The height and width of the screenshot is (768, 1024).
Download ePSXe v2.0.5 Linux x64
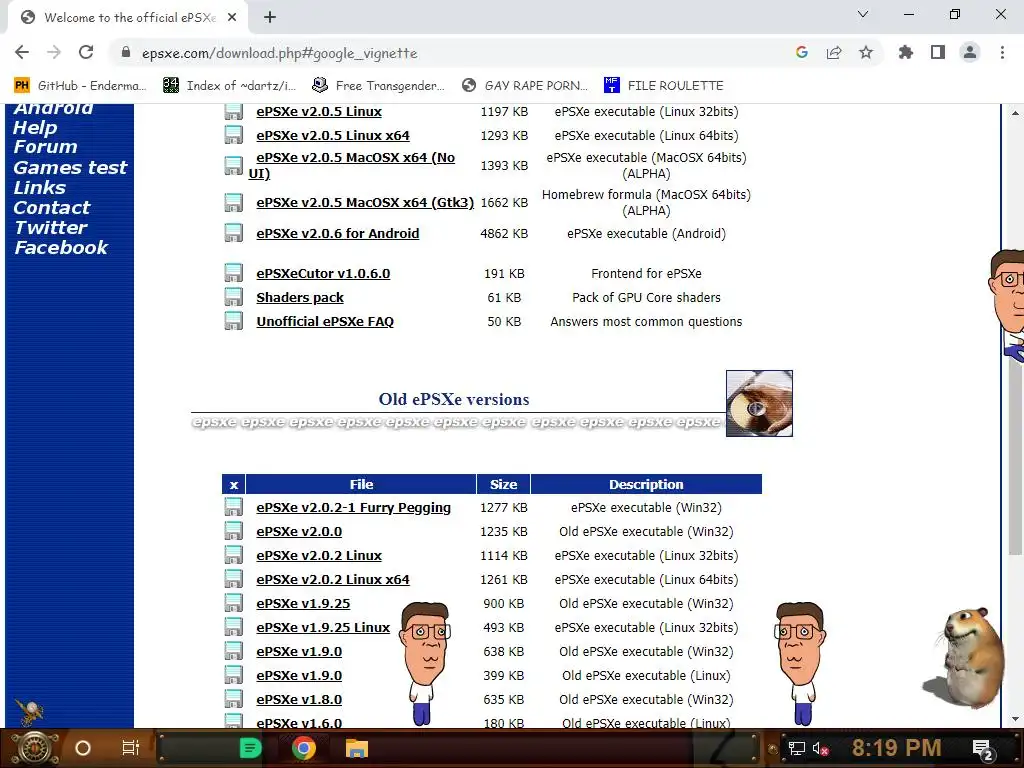tap(332, 136)
